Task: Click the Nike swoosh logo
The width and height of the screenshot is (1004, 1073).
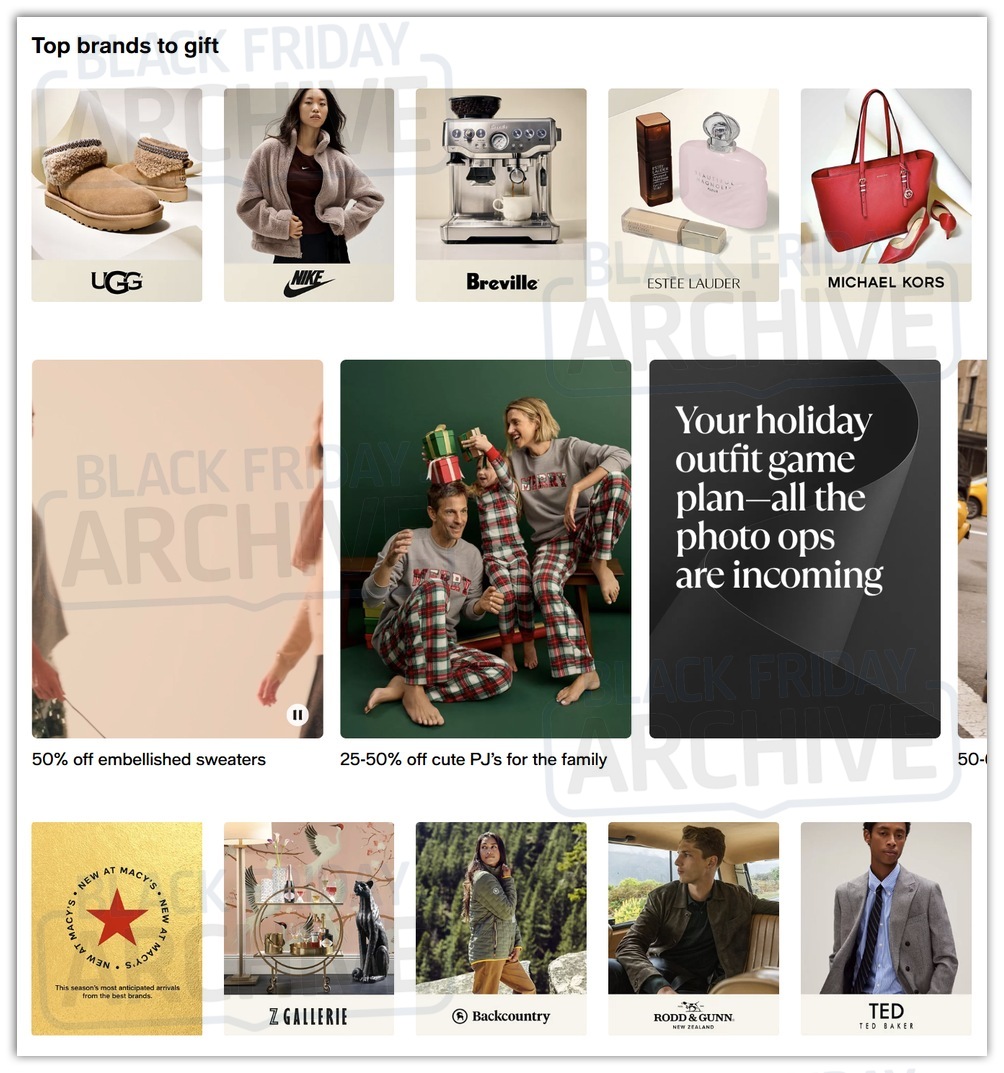Action: point(309,283)
